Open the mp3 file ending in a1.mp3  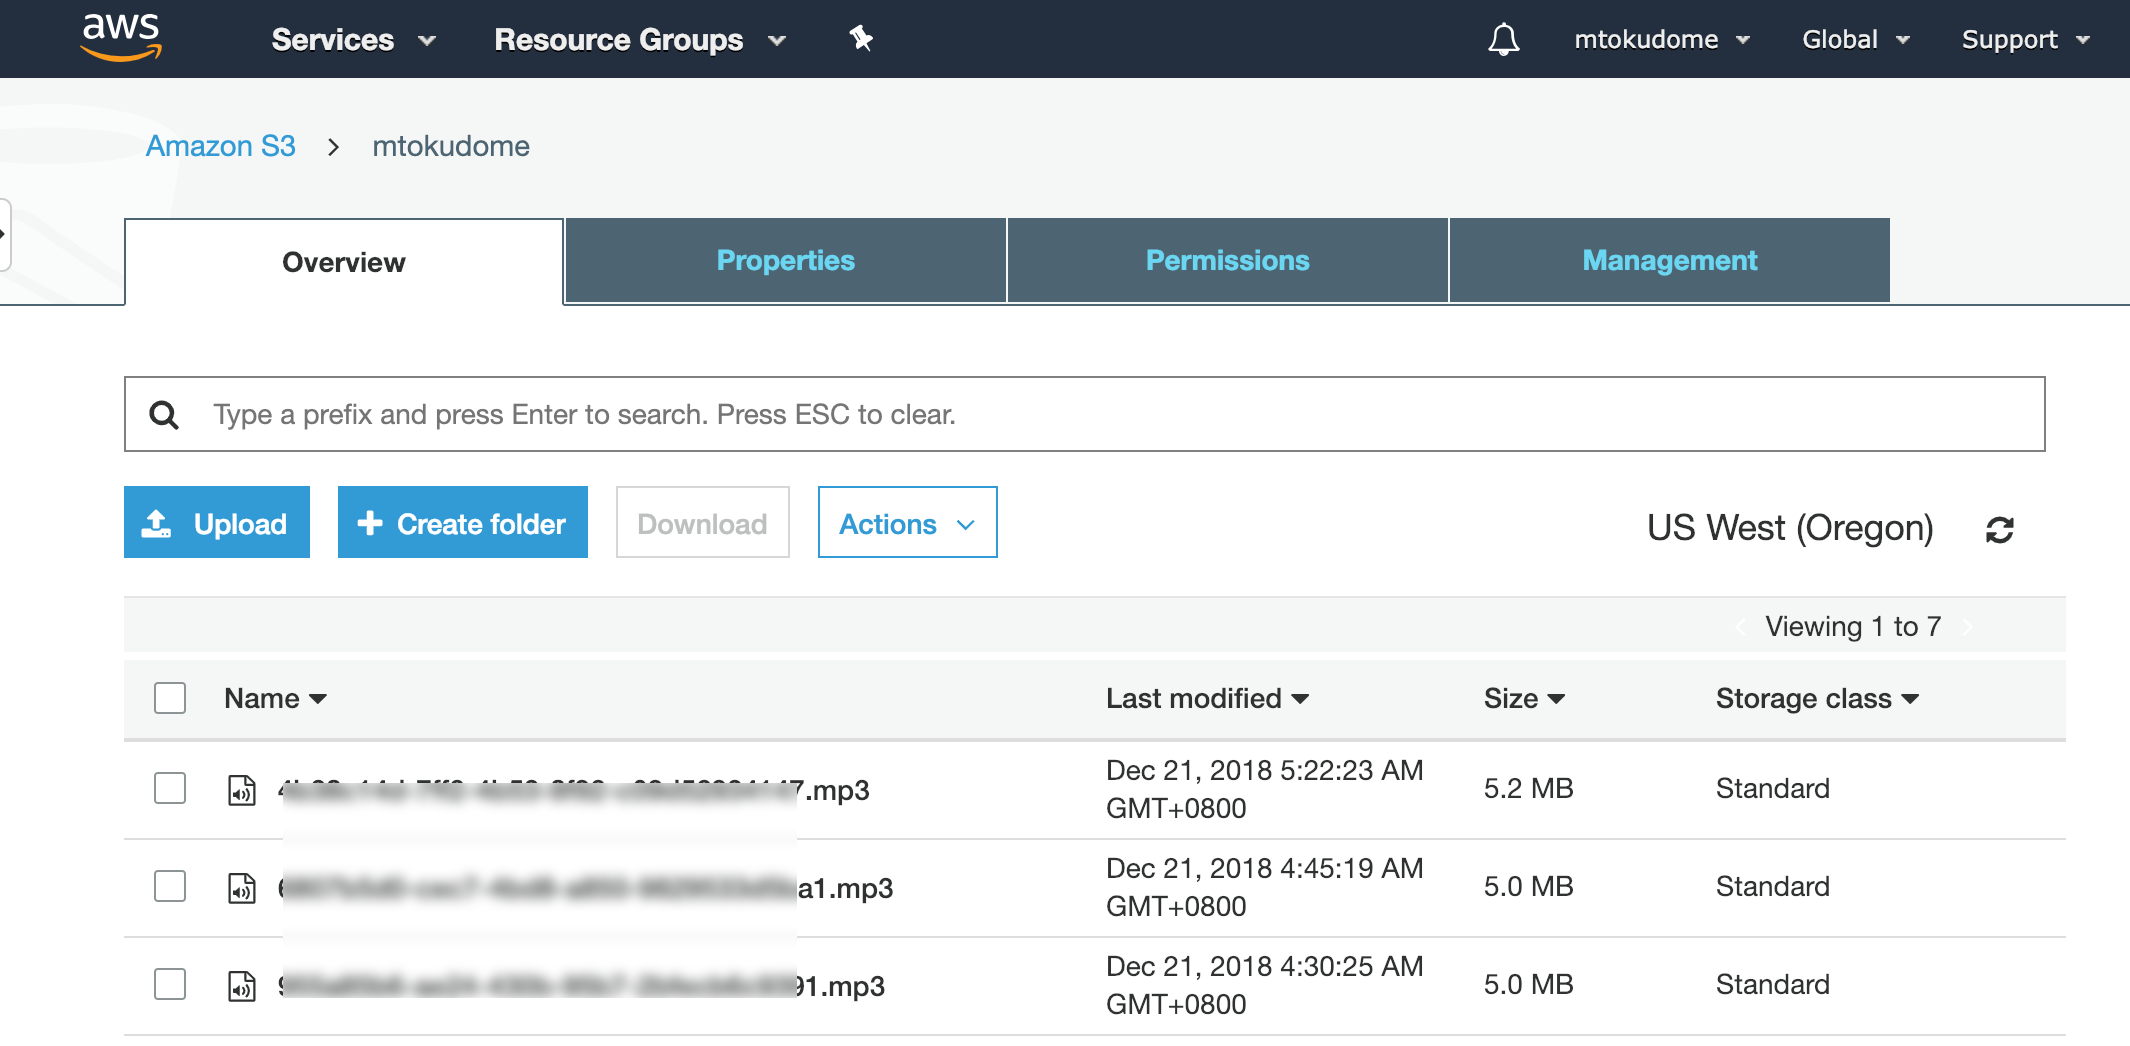click(x=586, y=888)
